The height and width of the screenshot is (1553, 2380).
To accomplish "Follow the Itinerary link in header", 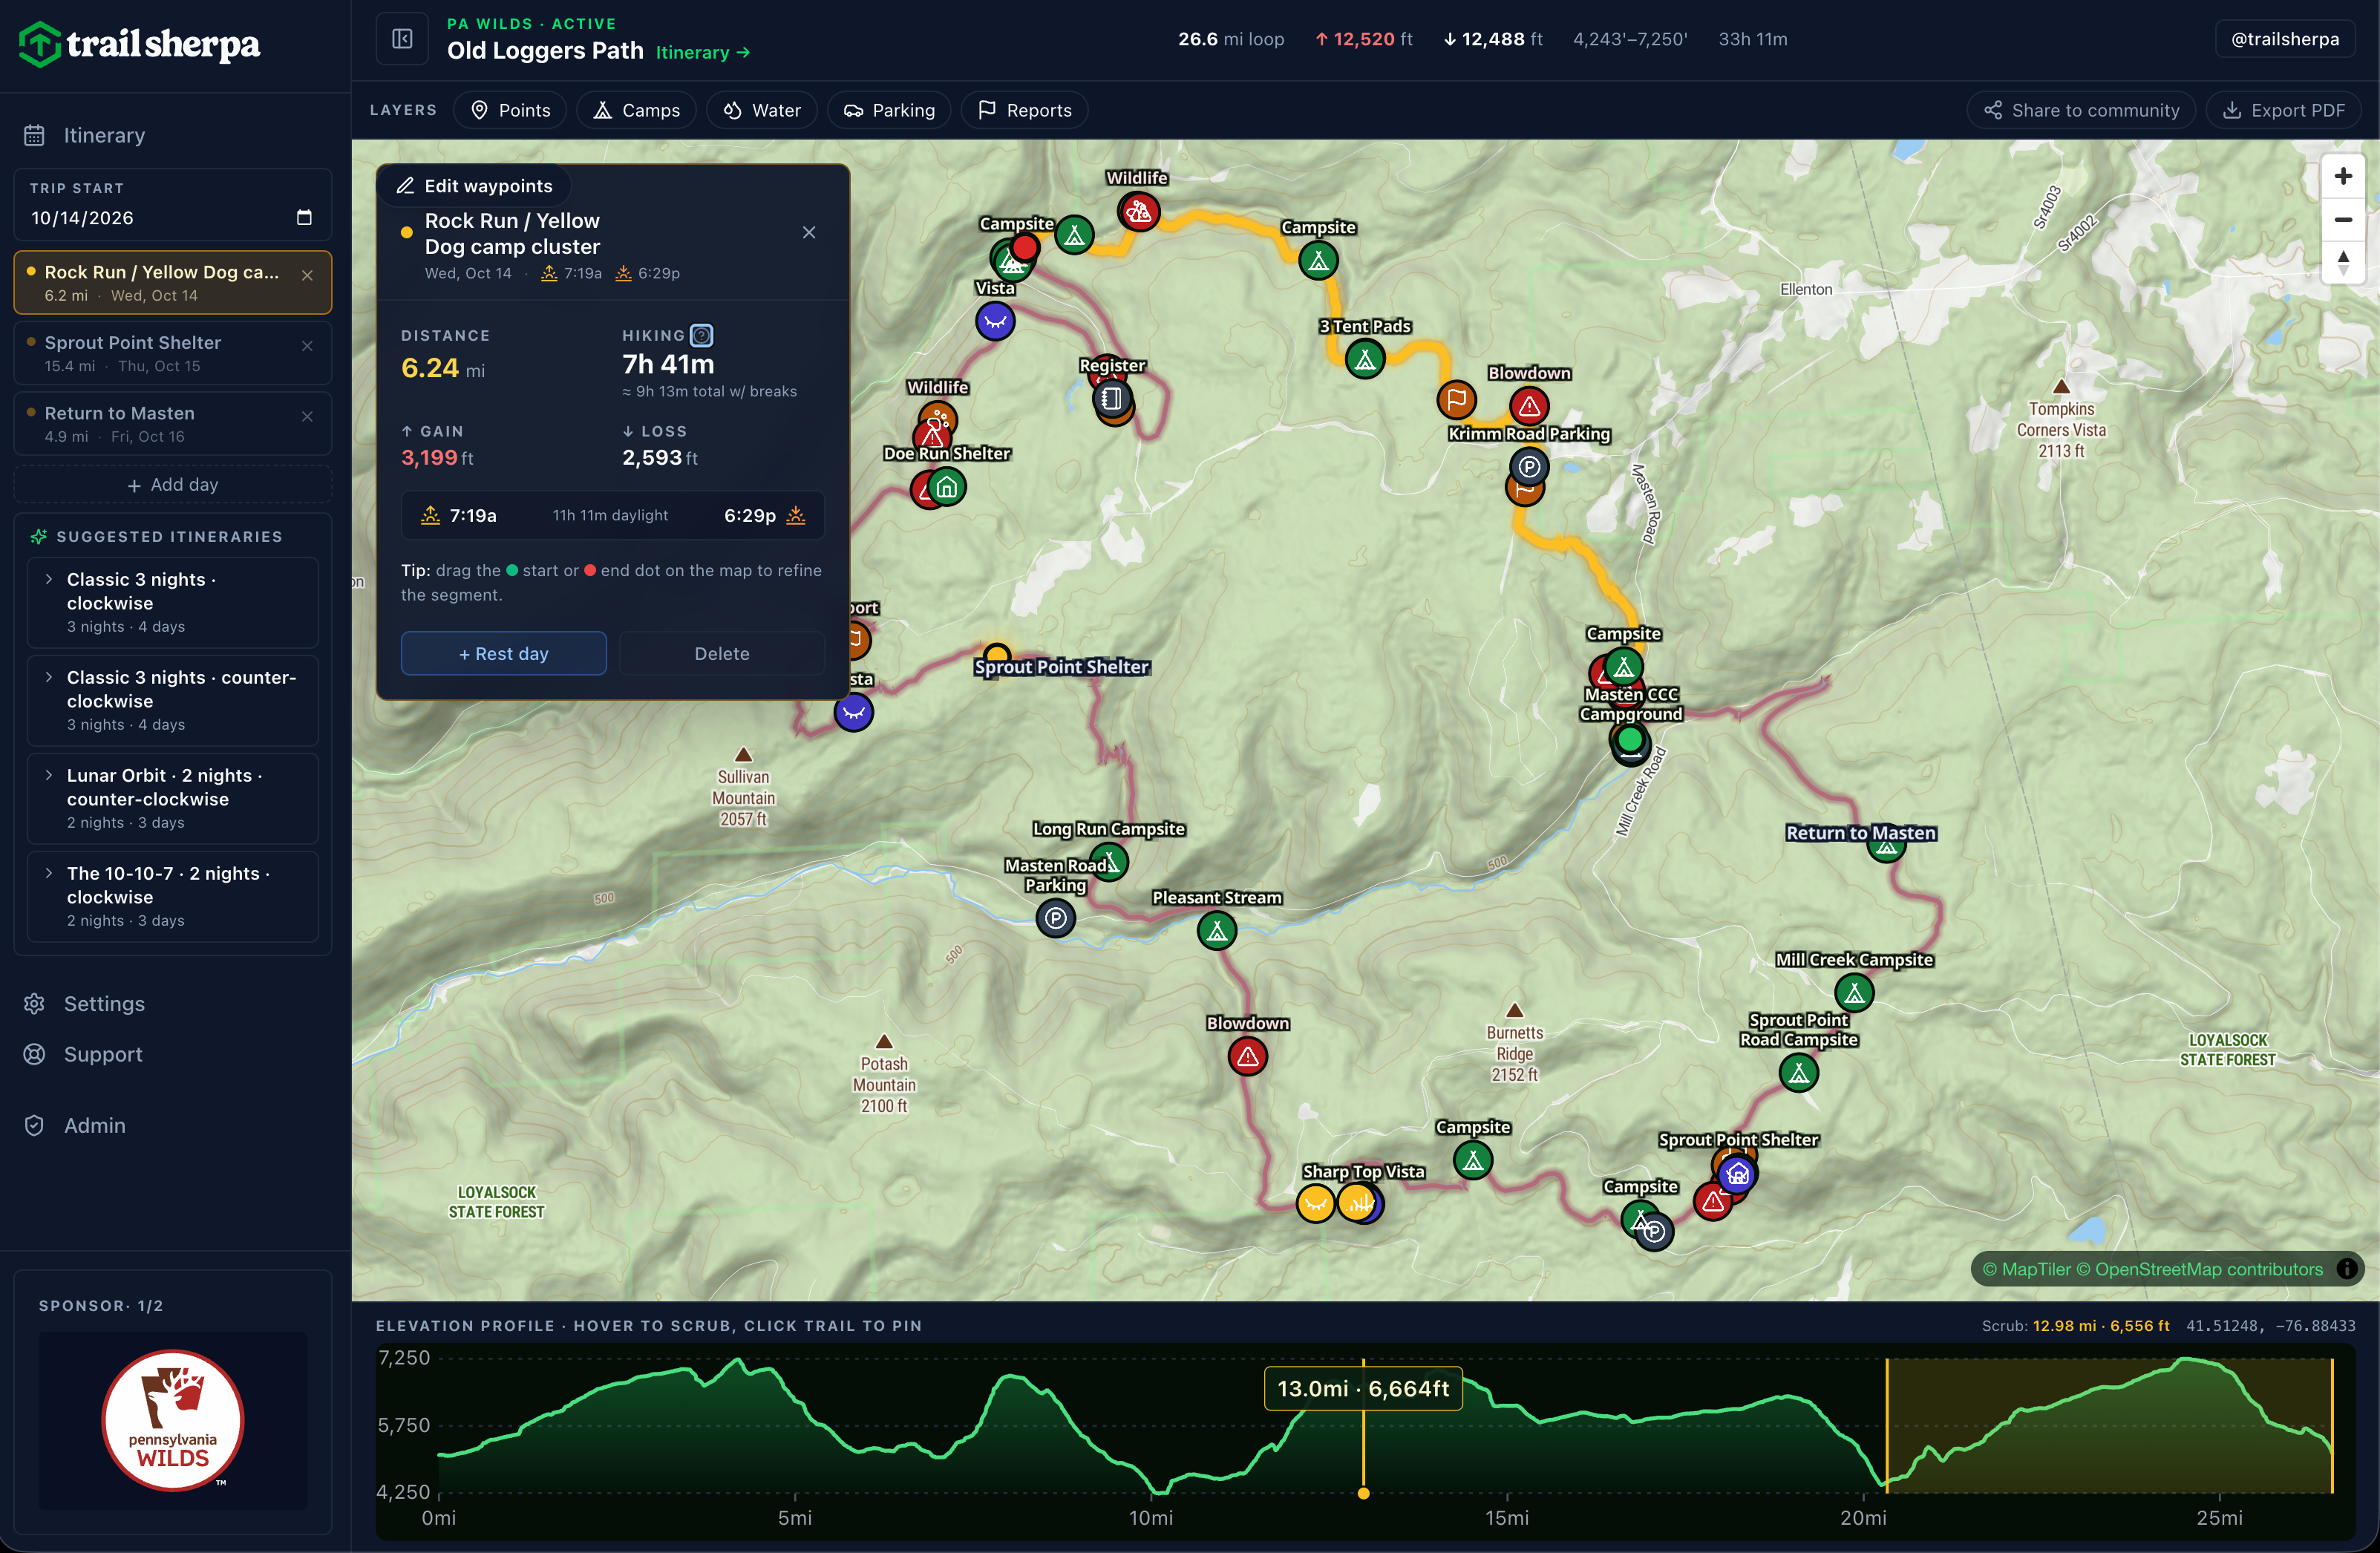I will point(703,52).
